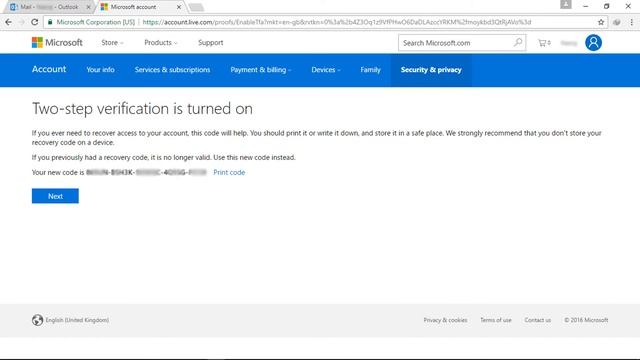Open the Chrome three-dot menu
This screenshot has height=360, width=640.
[x=631, y=22]
